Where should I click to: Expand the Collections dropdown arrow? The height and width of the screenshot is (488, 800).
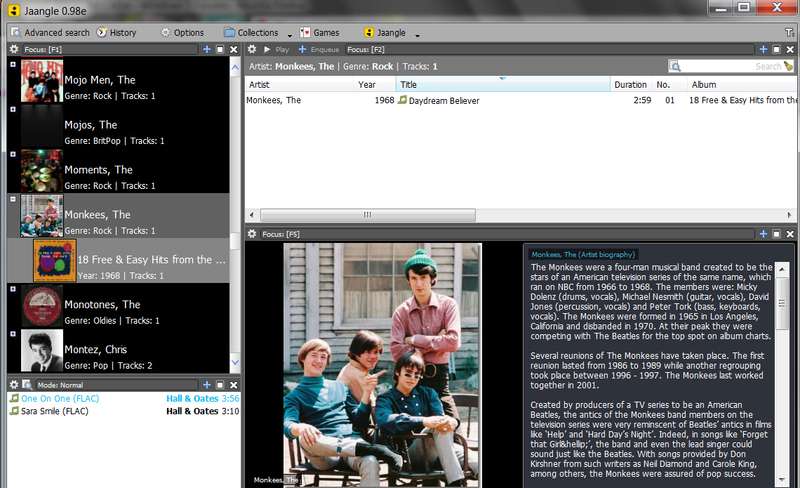tap(290, 35)
